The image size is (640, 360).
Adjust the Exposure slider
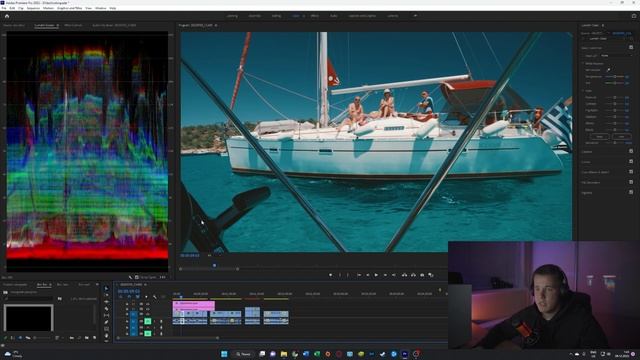point(615,97)
